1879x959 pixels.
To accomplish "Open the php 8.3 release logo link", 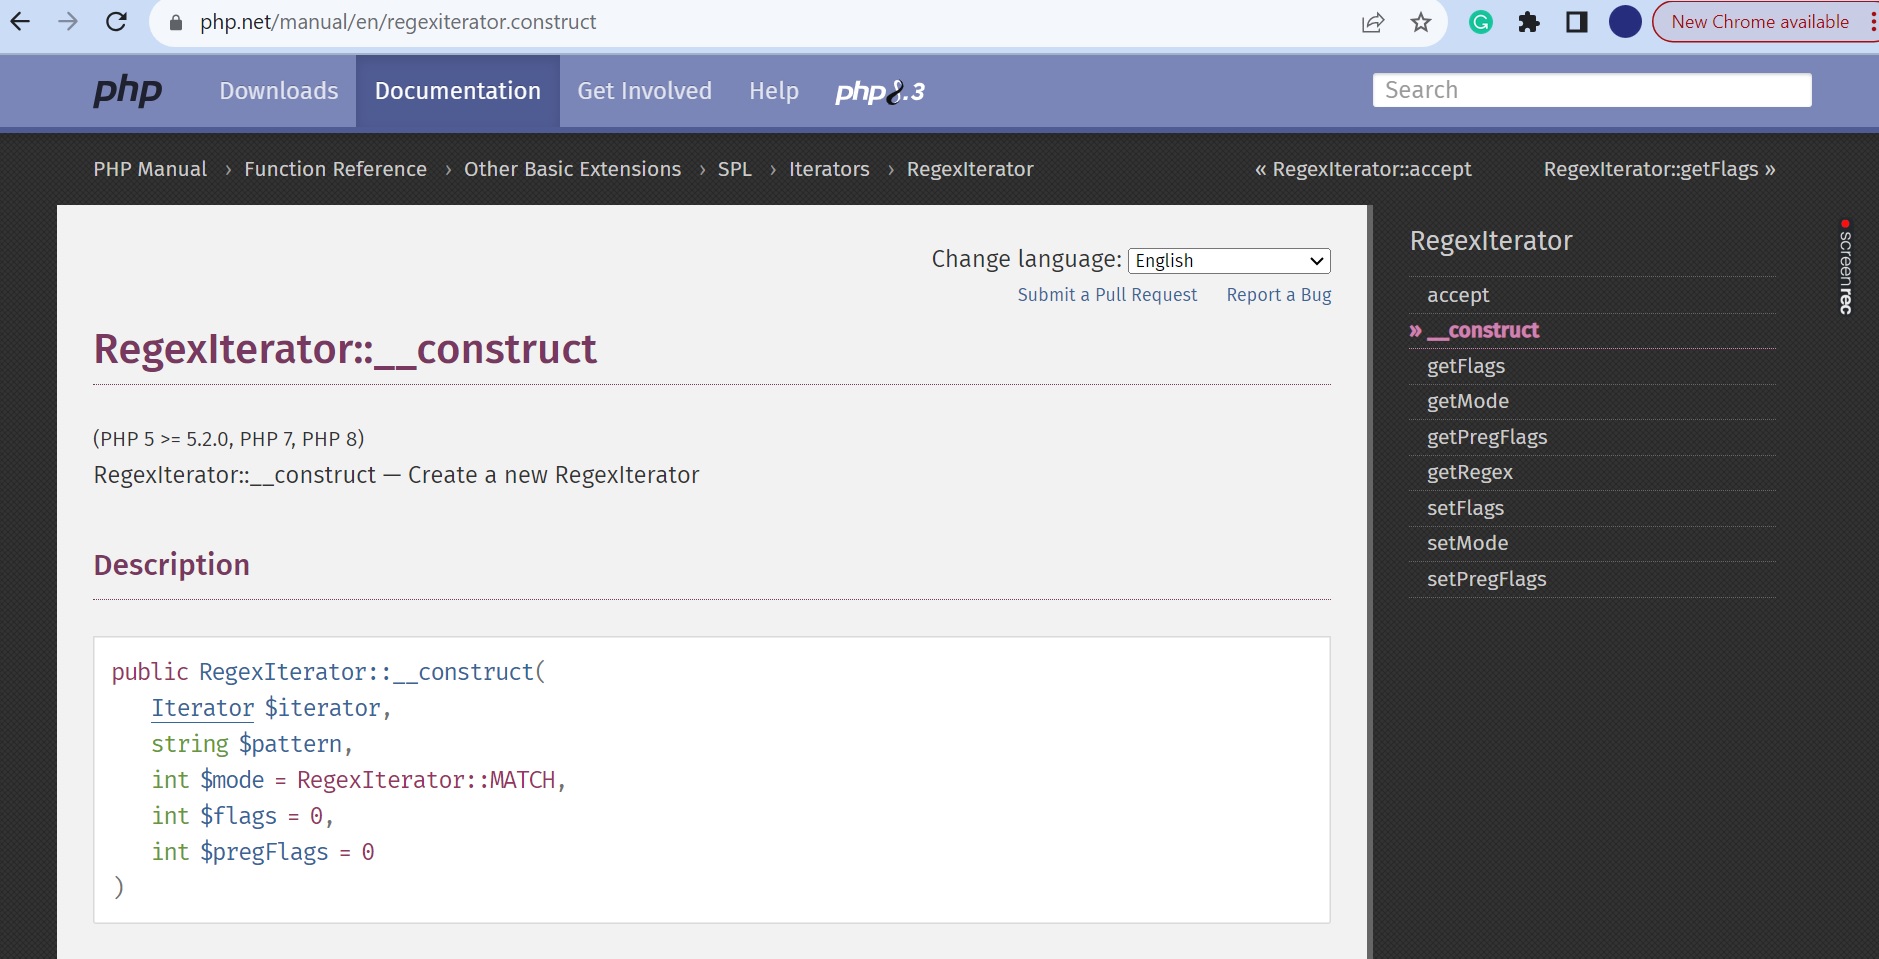I will [x=880, y=92].
